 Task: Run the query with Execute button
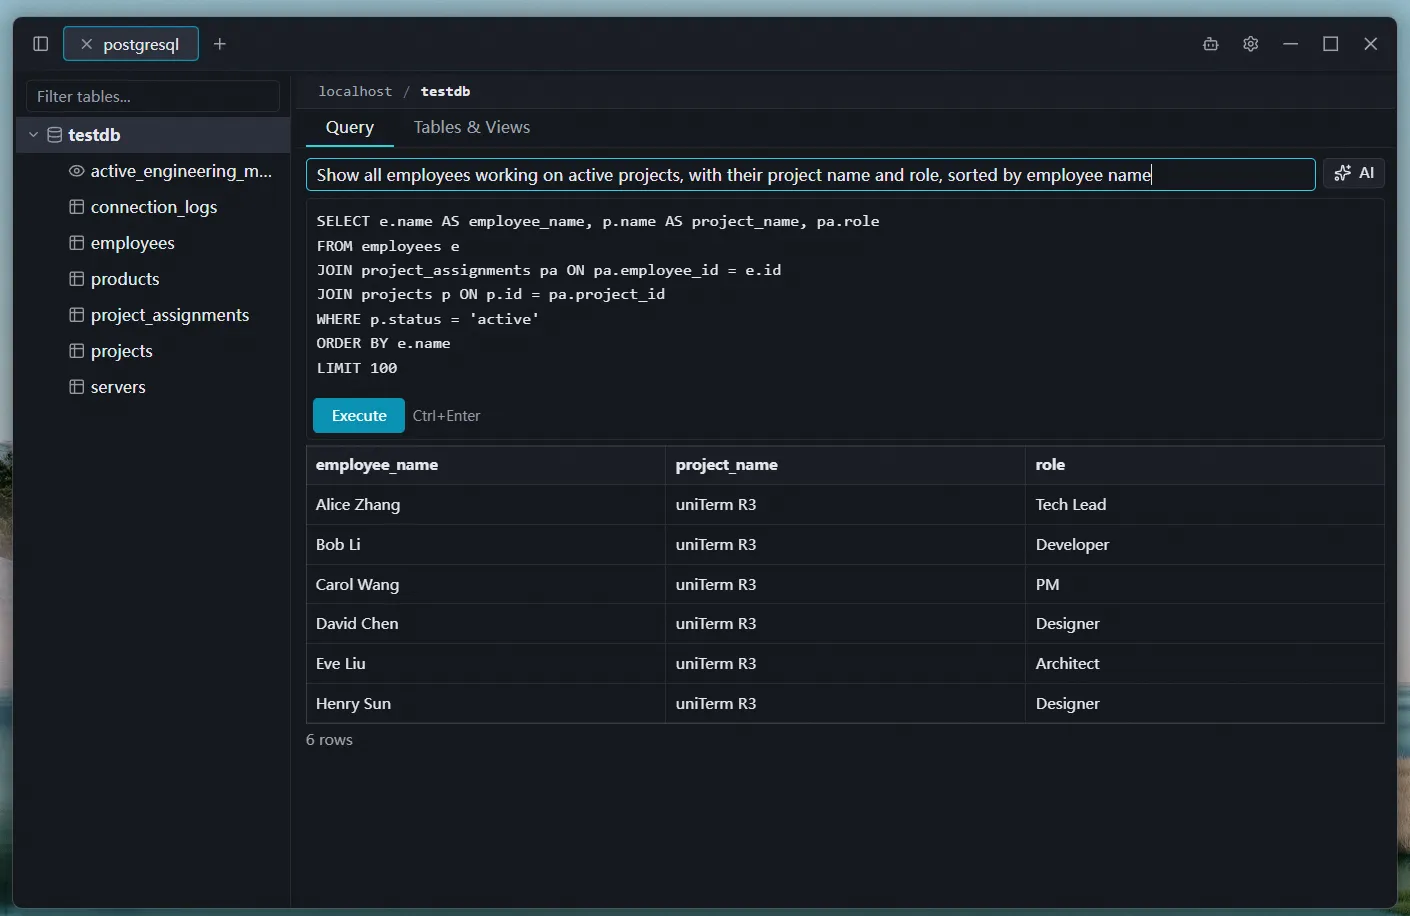coord(359,416)
